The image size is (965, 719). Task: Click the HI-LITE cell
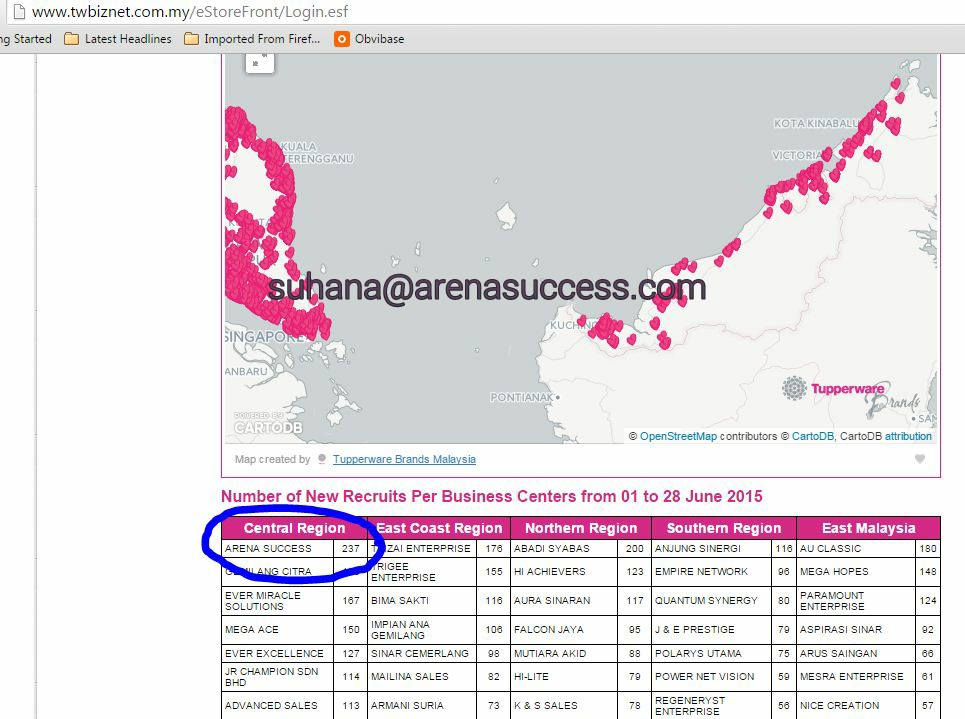pyautogui.click(x=564, y=677)
